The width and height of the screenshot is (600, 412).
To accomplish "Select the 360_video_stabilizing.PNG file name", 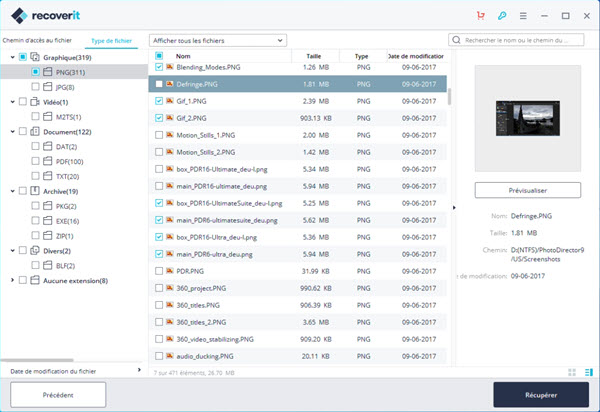I will click(x=215, y=339).
